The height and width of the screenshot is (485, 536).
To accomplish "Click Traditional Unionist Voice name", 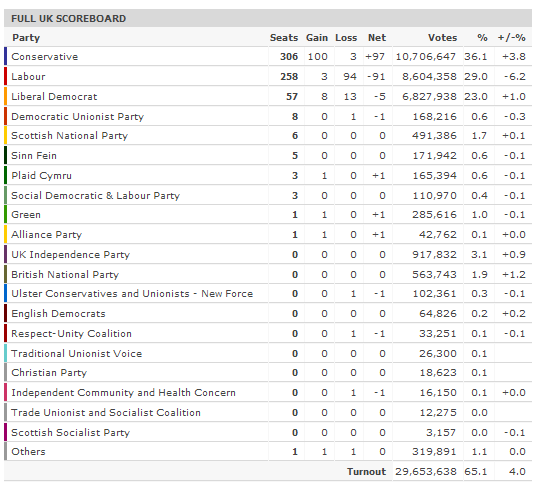I will tap(77, 353).
